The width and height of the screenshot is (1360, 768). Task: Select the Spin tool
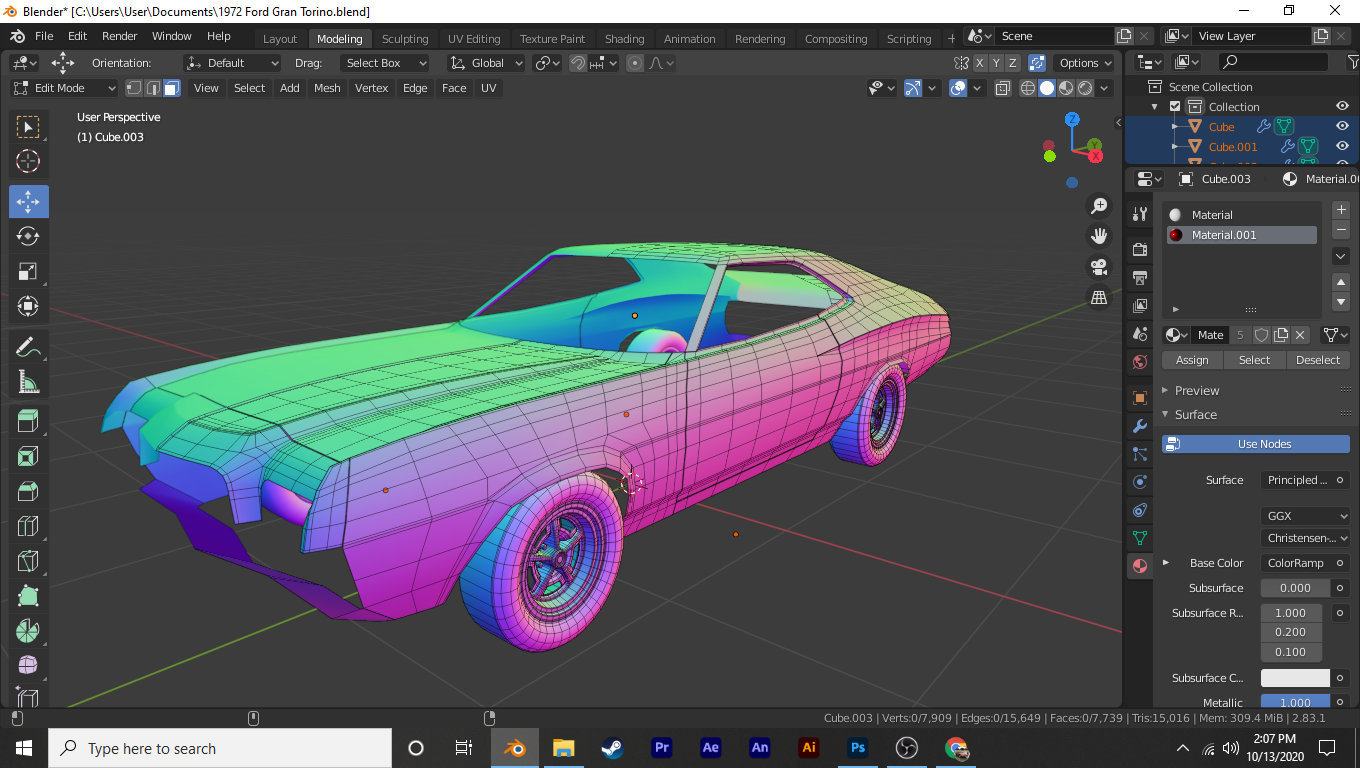28,631
